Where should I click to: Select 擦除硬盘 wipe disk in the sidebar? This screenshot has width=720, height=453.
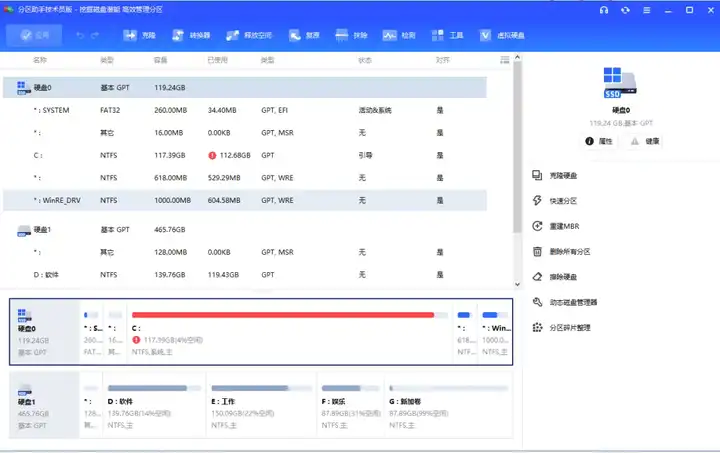coord(555,277)
